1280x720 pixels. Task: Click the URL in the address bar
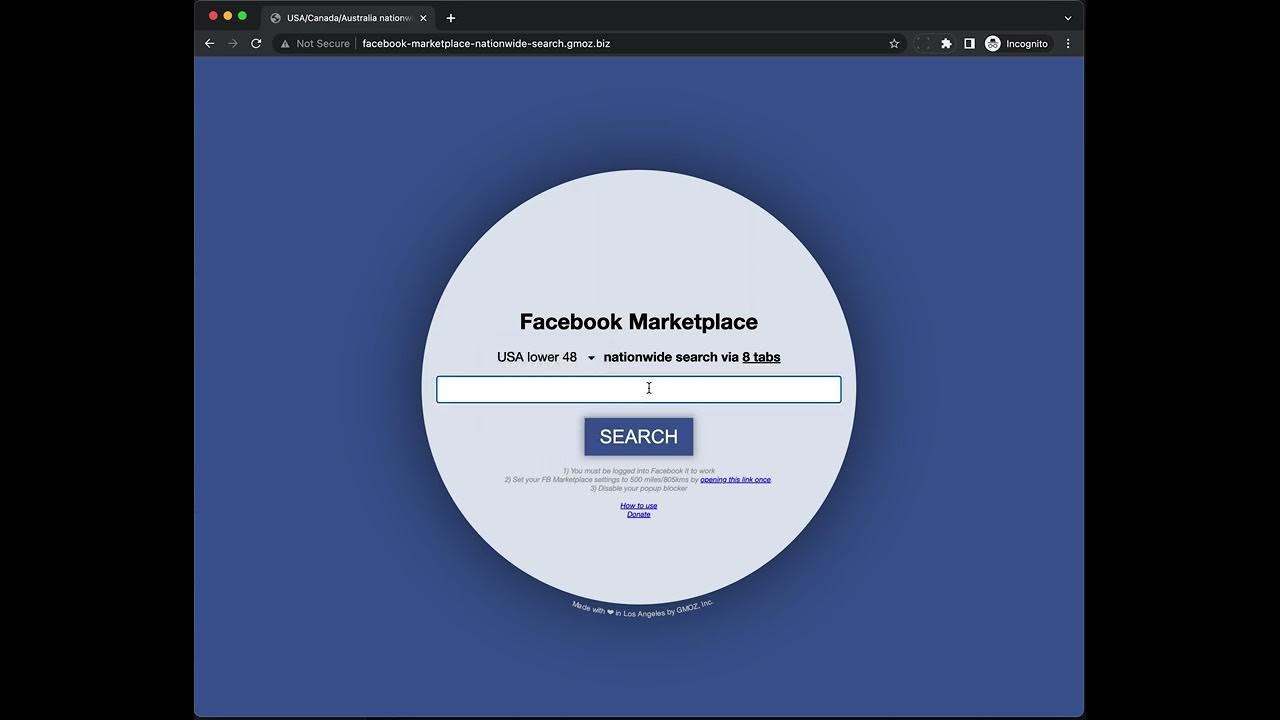tap(486, 44)
